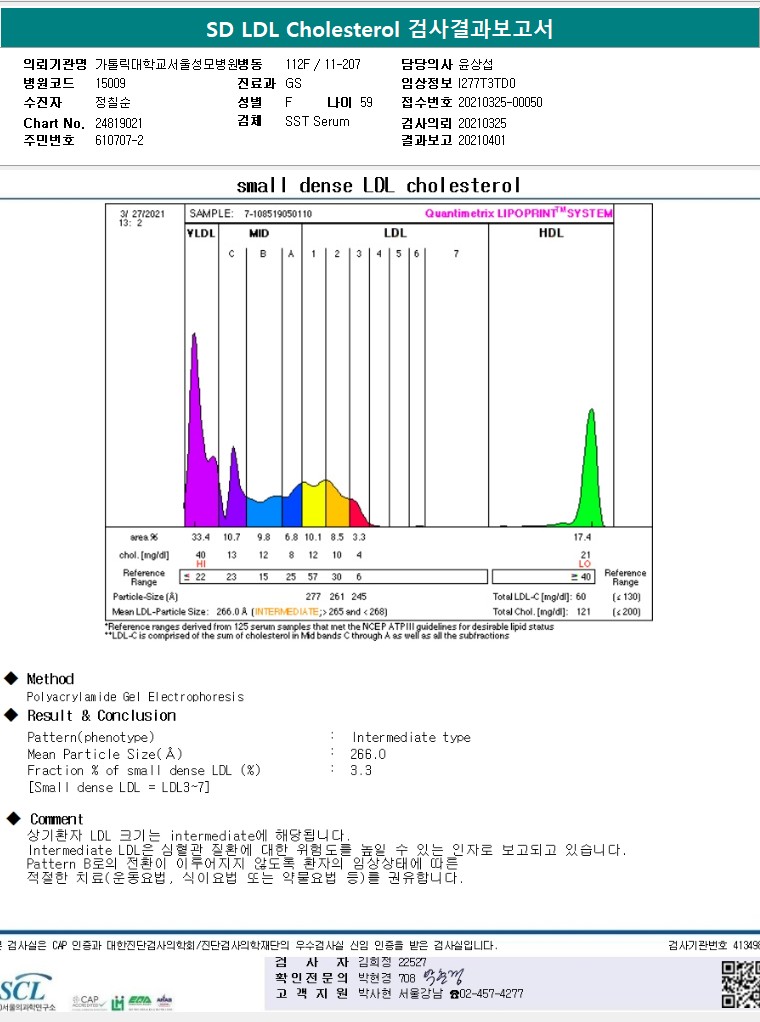This screenshot has height=1022, width=760.
Task: Click the comment line beginning '상기환자 LDL 크기는'
Action: pyautogui.click(x=188, y=835)
